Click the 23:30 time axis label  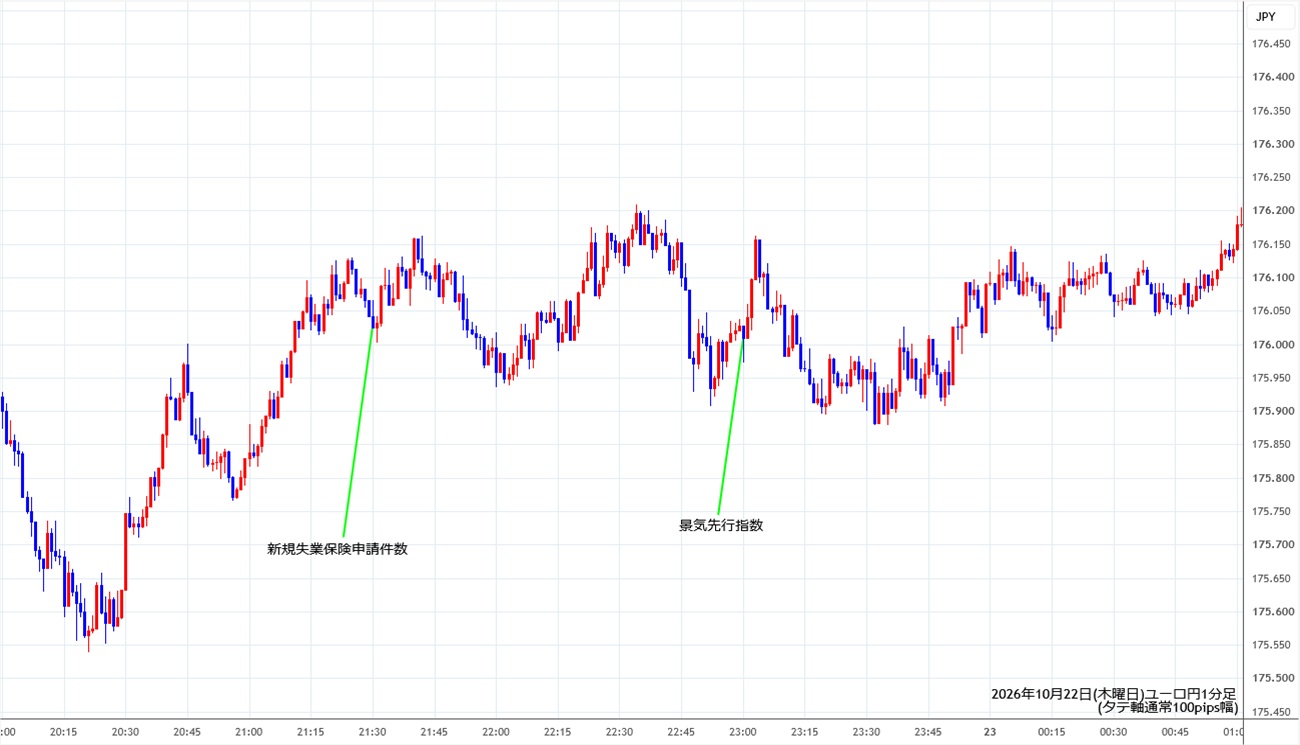click(867, 732)
